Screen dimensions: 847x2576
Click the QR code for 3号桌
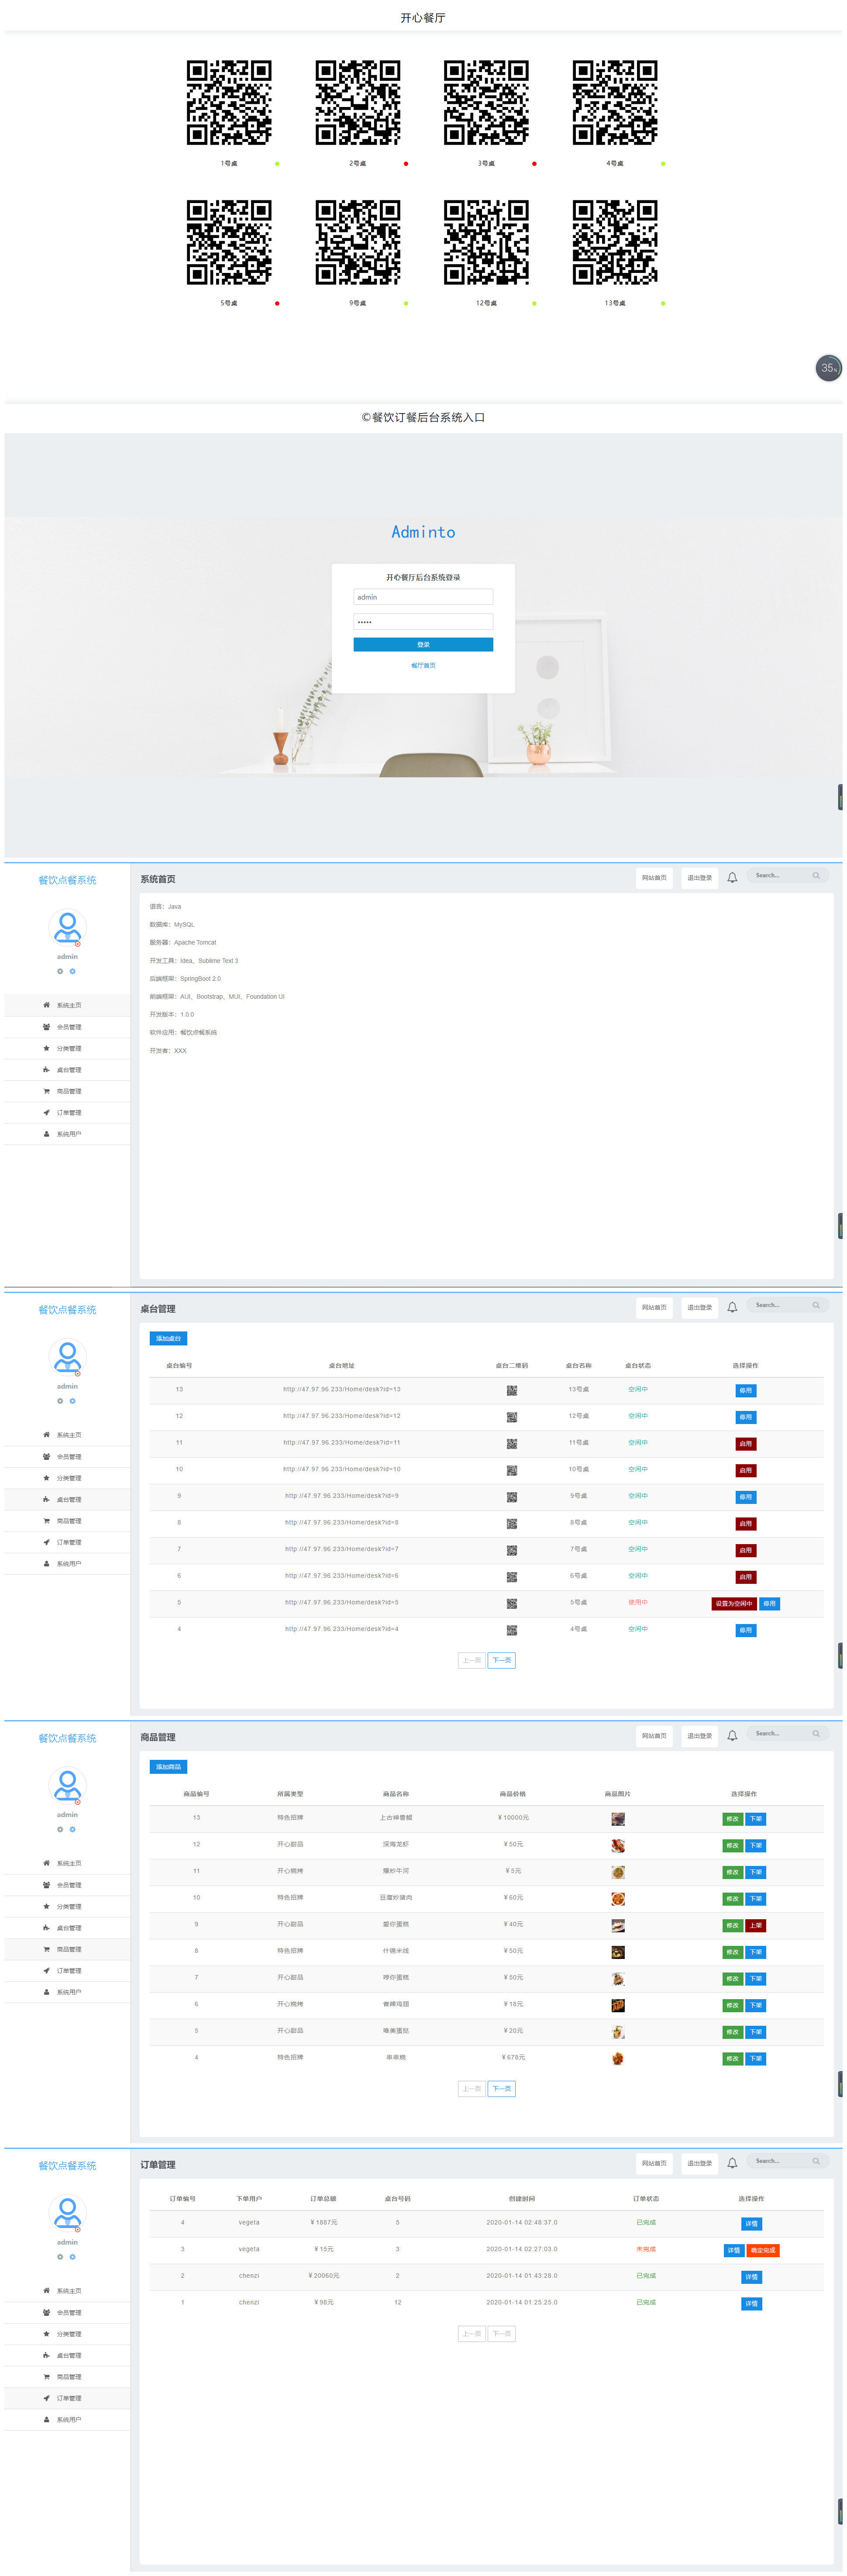(x=486, y=103)
